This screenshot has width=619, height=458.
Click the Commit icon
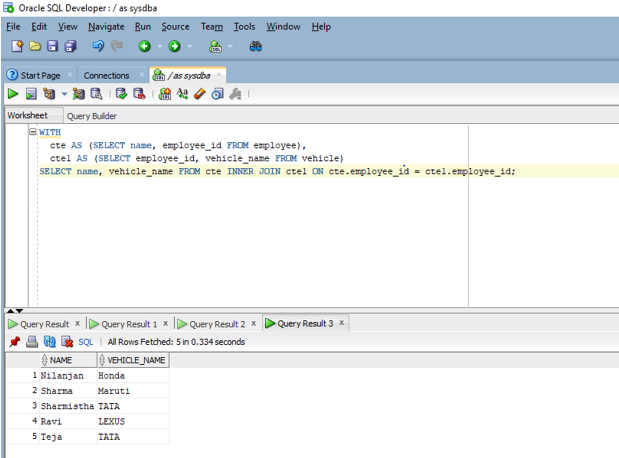coord(121,94)
